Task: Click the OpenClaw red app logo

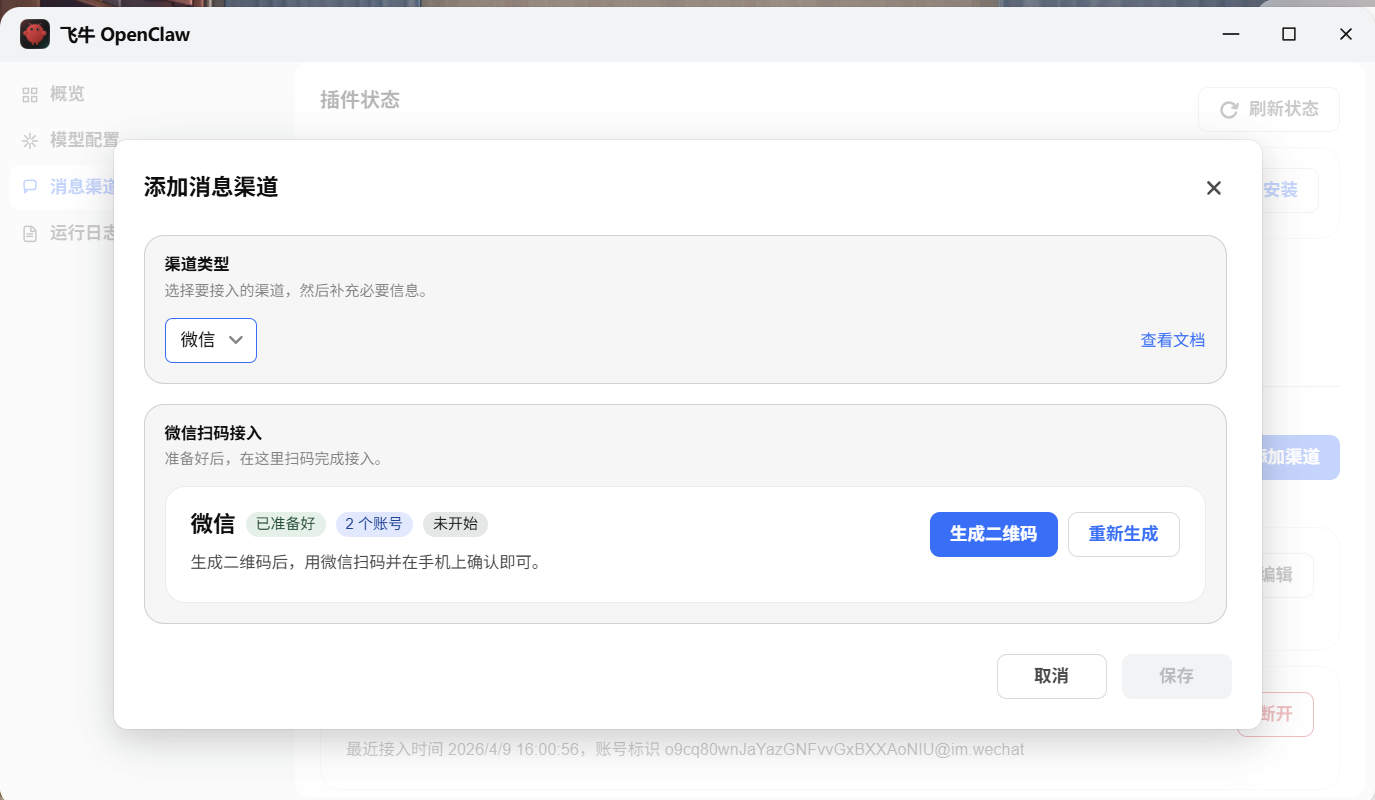Action: point(35,35)
